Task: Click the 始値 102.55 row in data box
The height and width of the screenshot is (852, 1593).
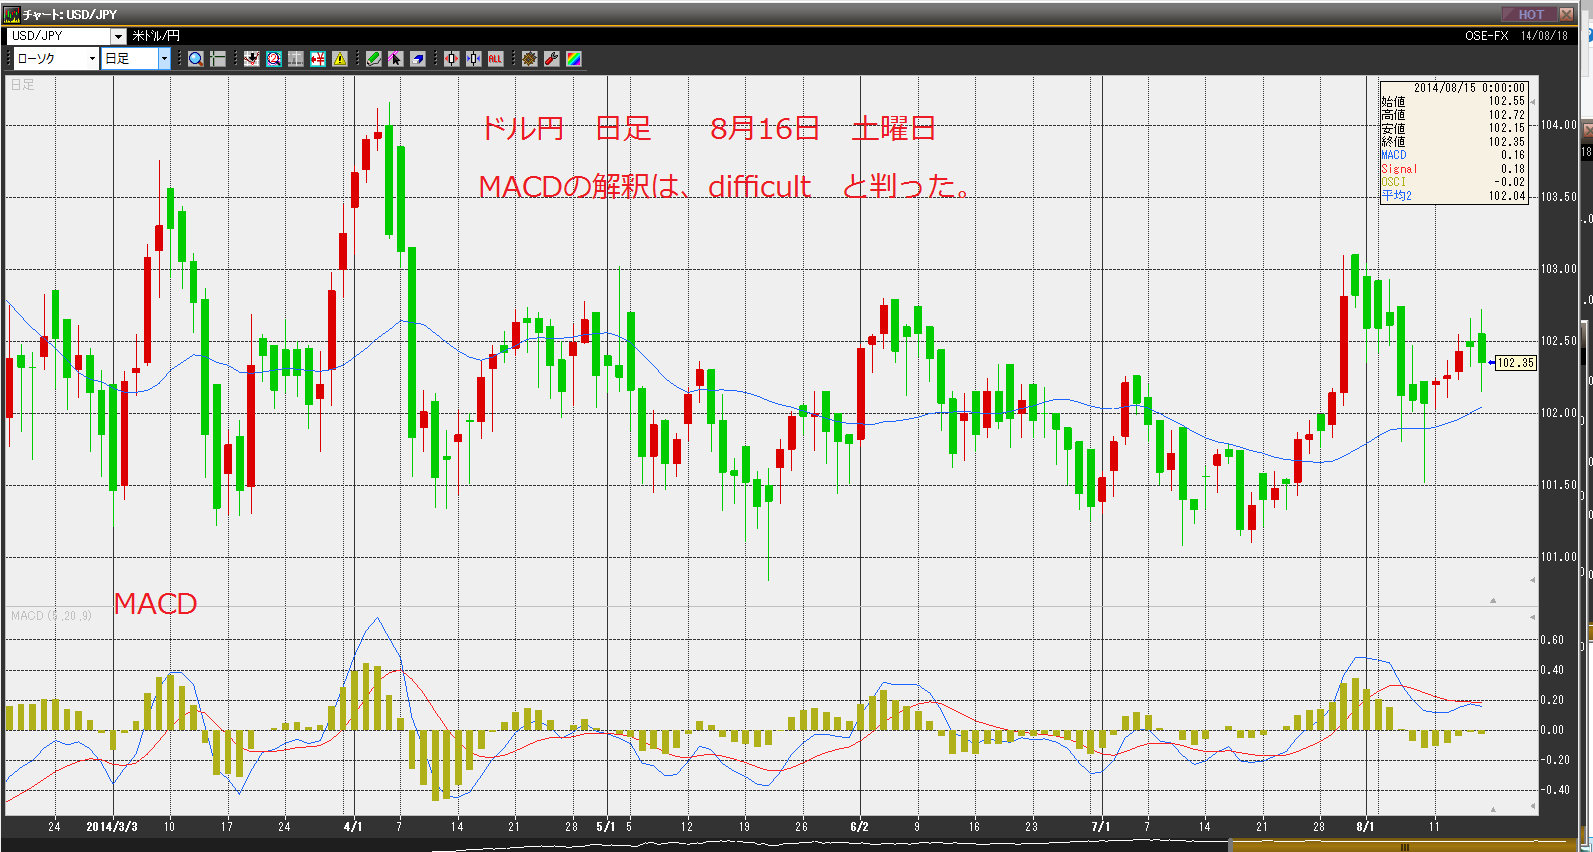Action: tap(1453, 101)
